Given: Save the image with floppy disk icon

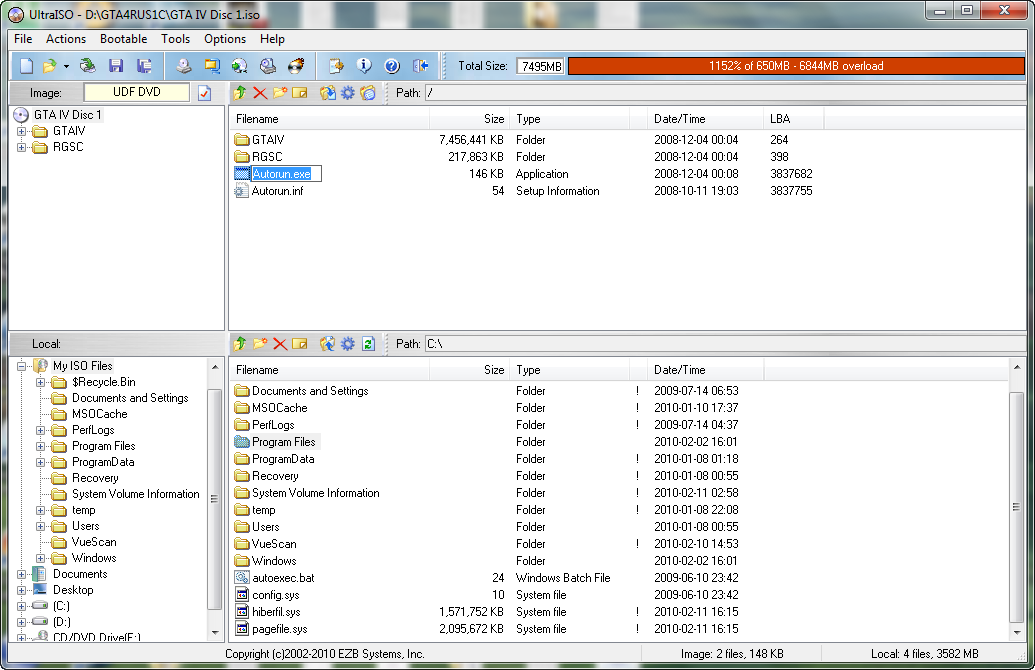Looking at the screenshot, I should pos(116,66).
